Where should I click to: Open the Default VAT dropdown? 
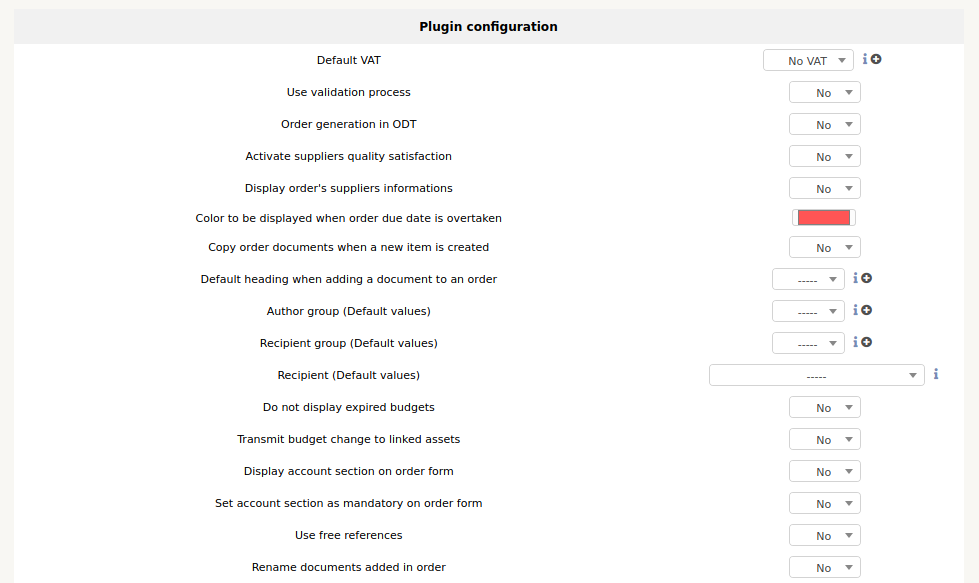pos(808,61)
